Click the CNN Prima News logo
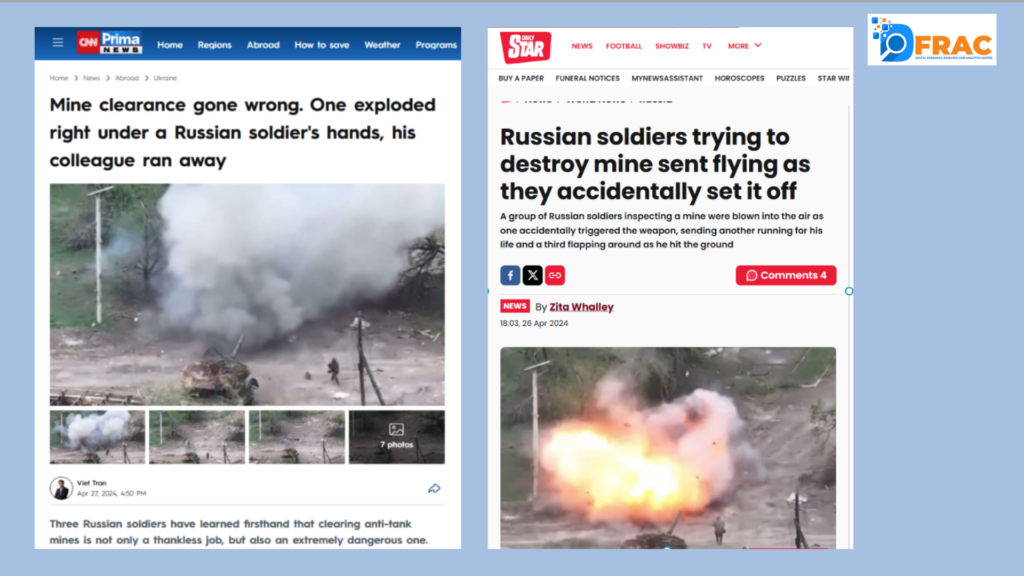 point(109,43)
